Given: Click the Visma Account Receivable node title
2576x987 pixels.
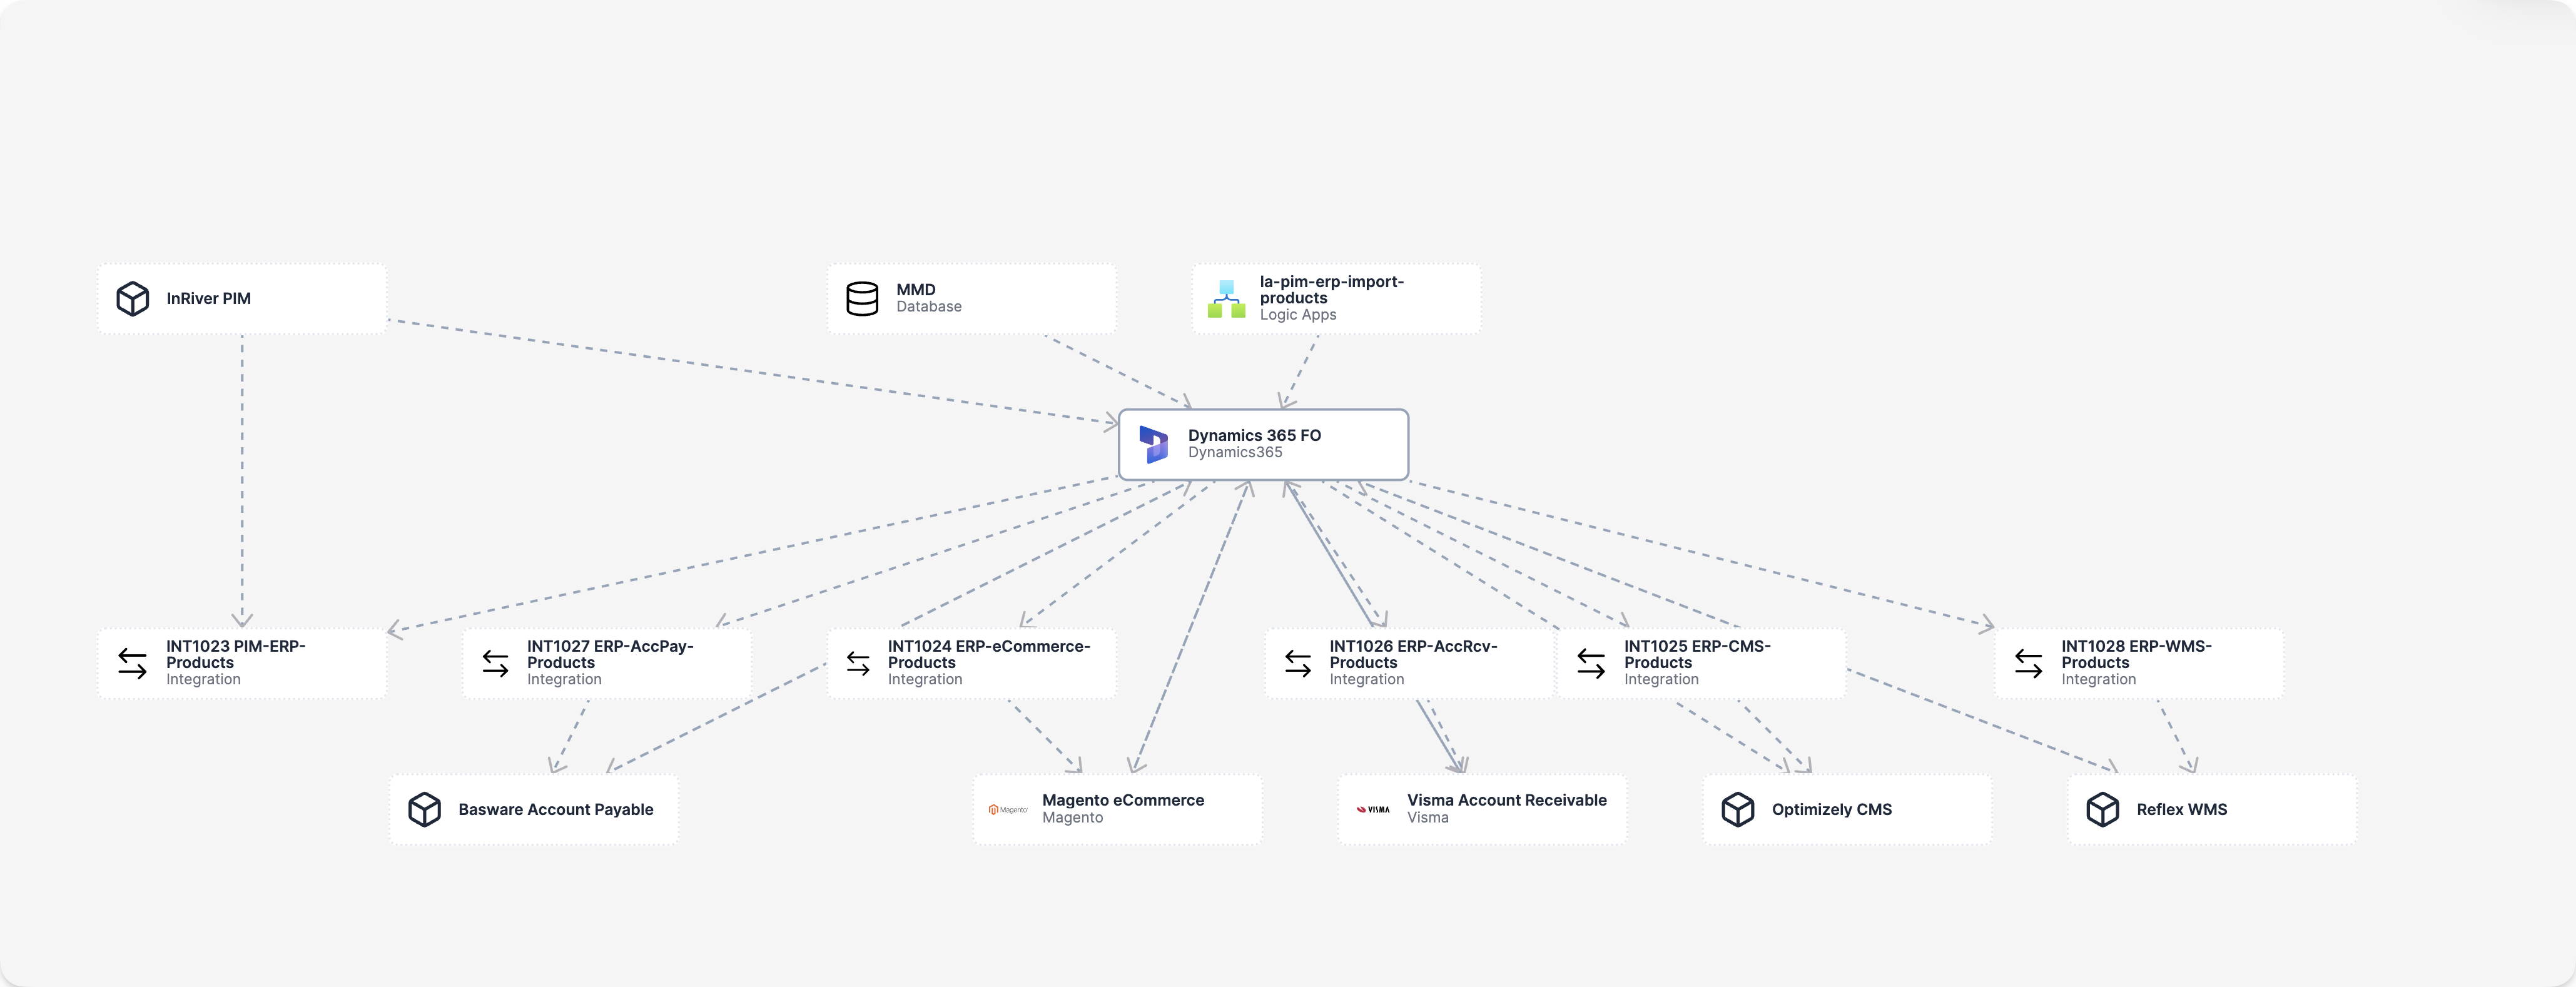Looking at the screenshot, I should (x=1507, y=800).
